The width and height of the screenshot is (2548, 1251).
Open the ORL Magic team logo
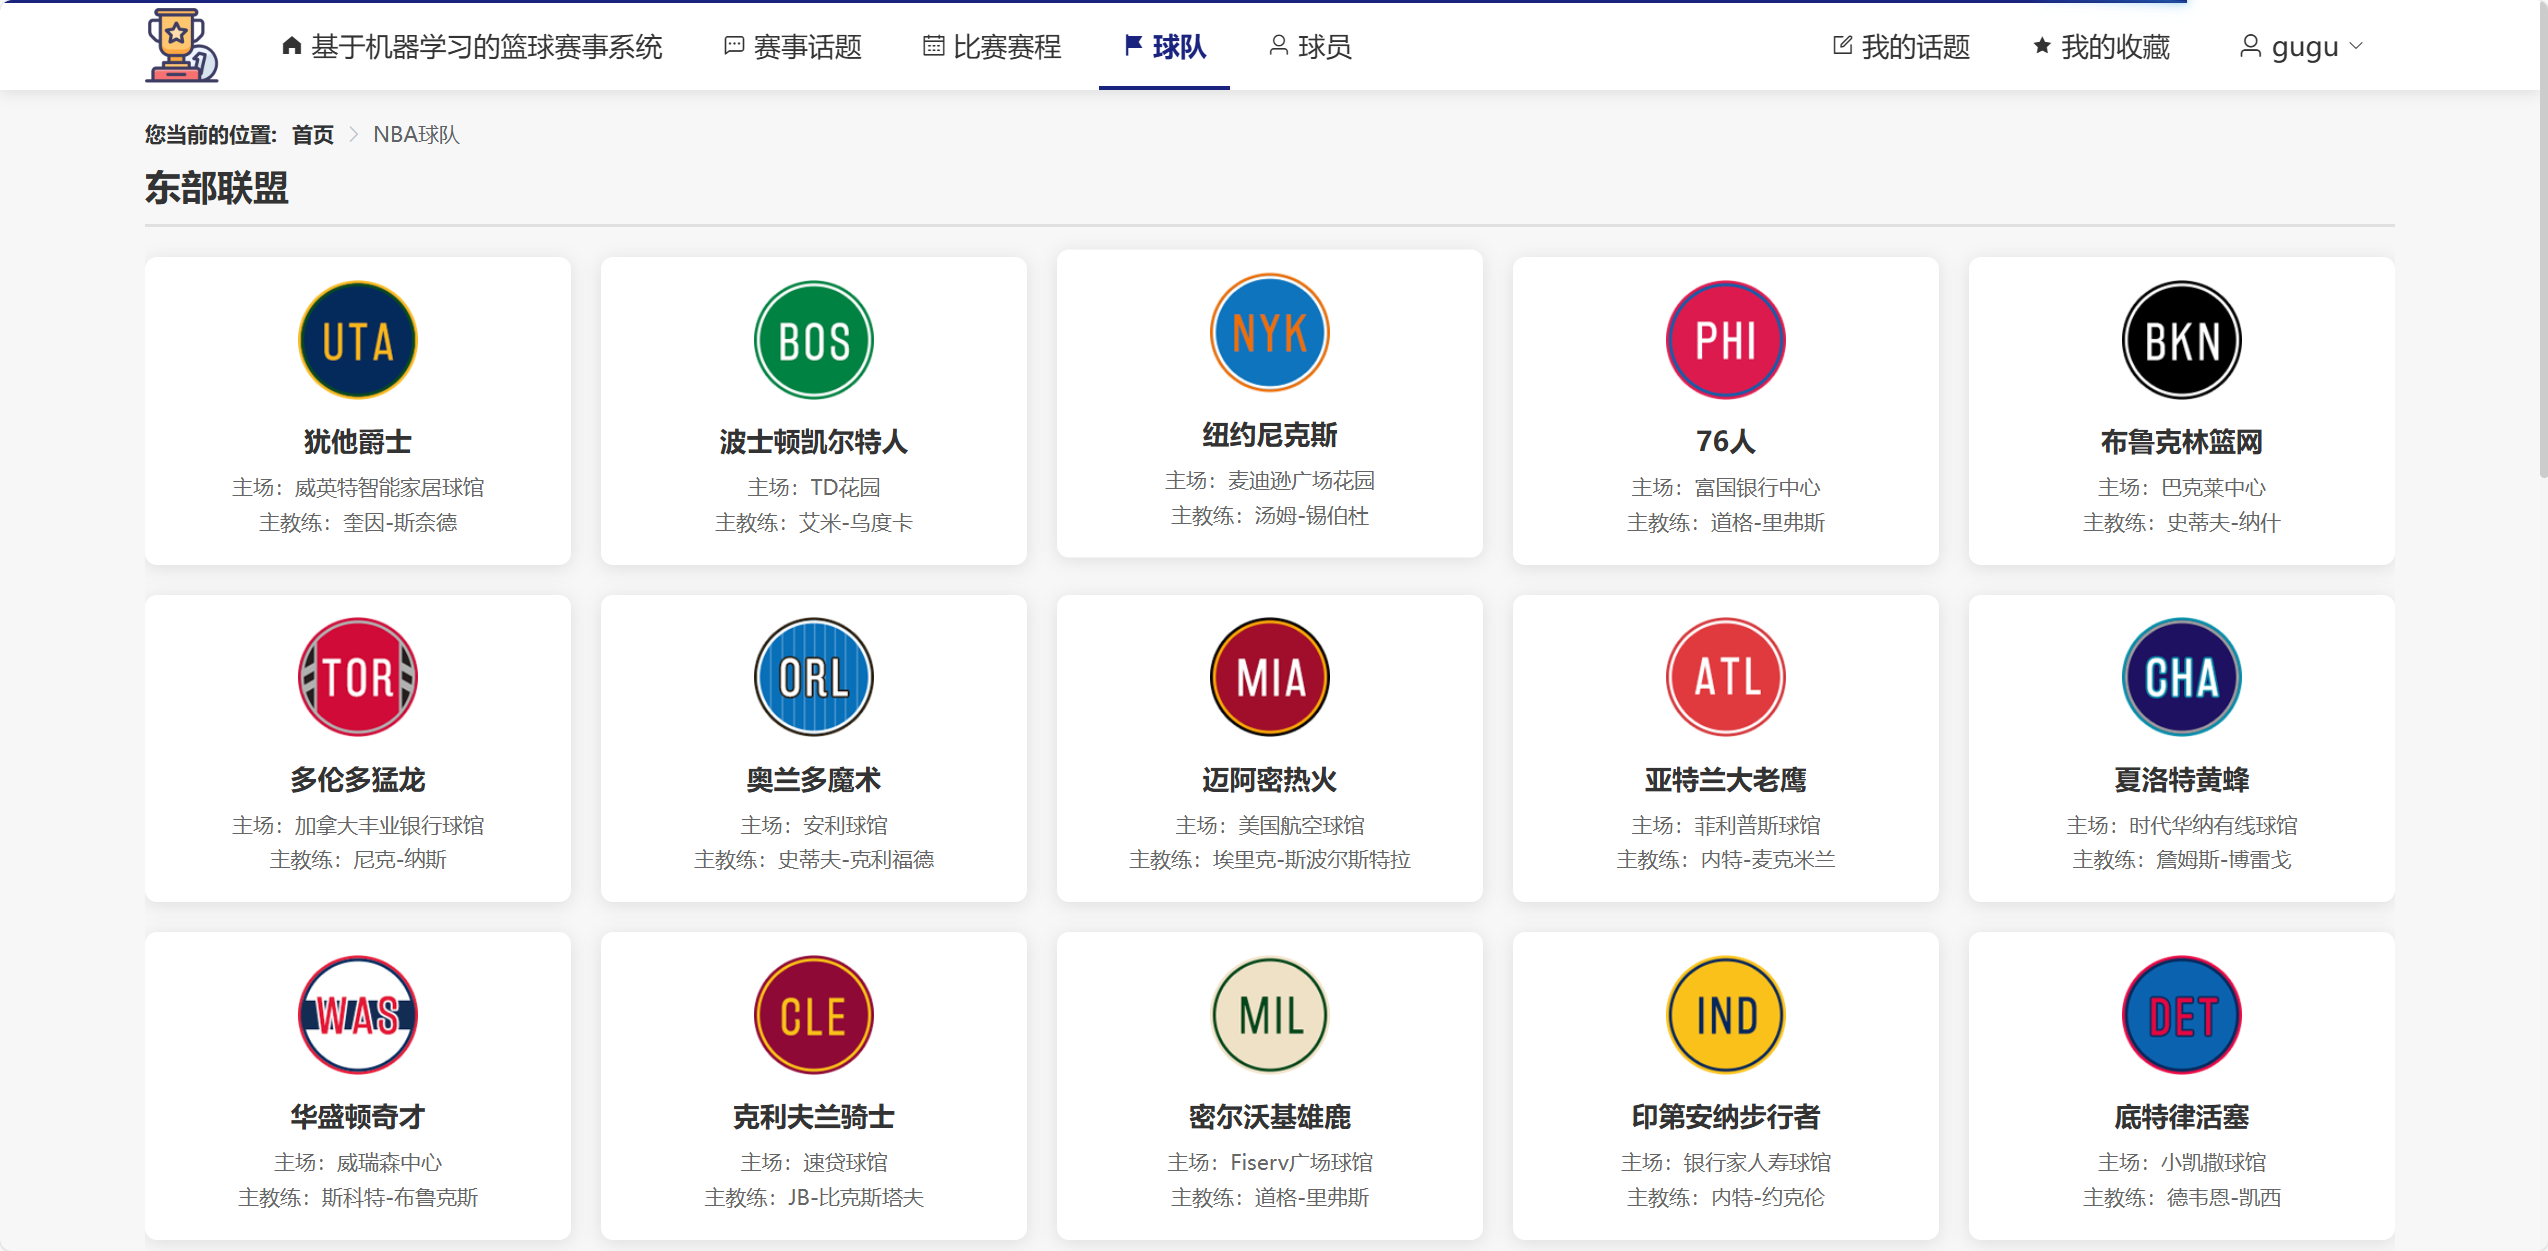(814, 677)
